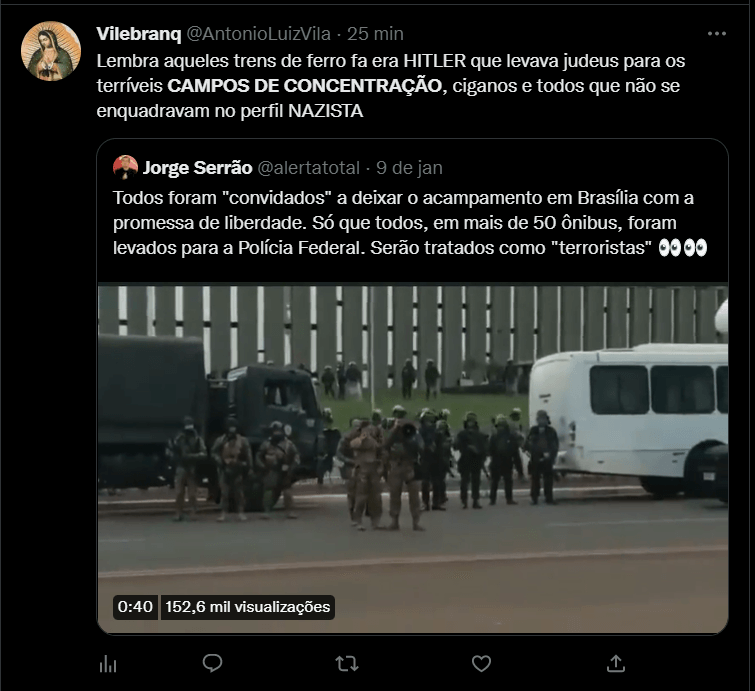Click the reply speech-bubble icon
The height and width of the screenshot is (691, 755).
click(x=212, y=664)
